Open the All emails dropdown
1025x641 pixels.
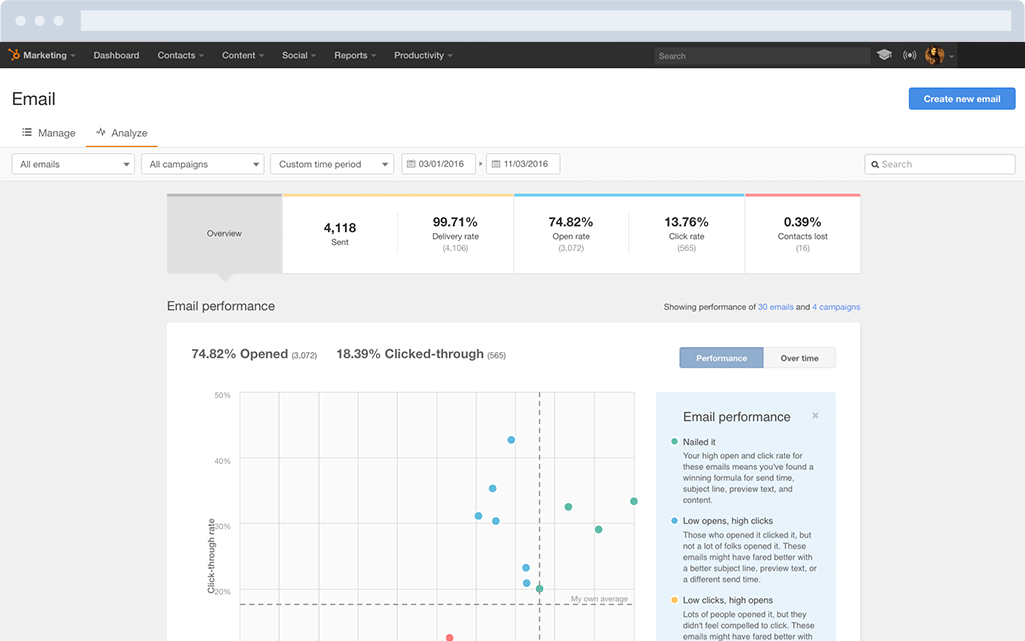72,163
